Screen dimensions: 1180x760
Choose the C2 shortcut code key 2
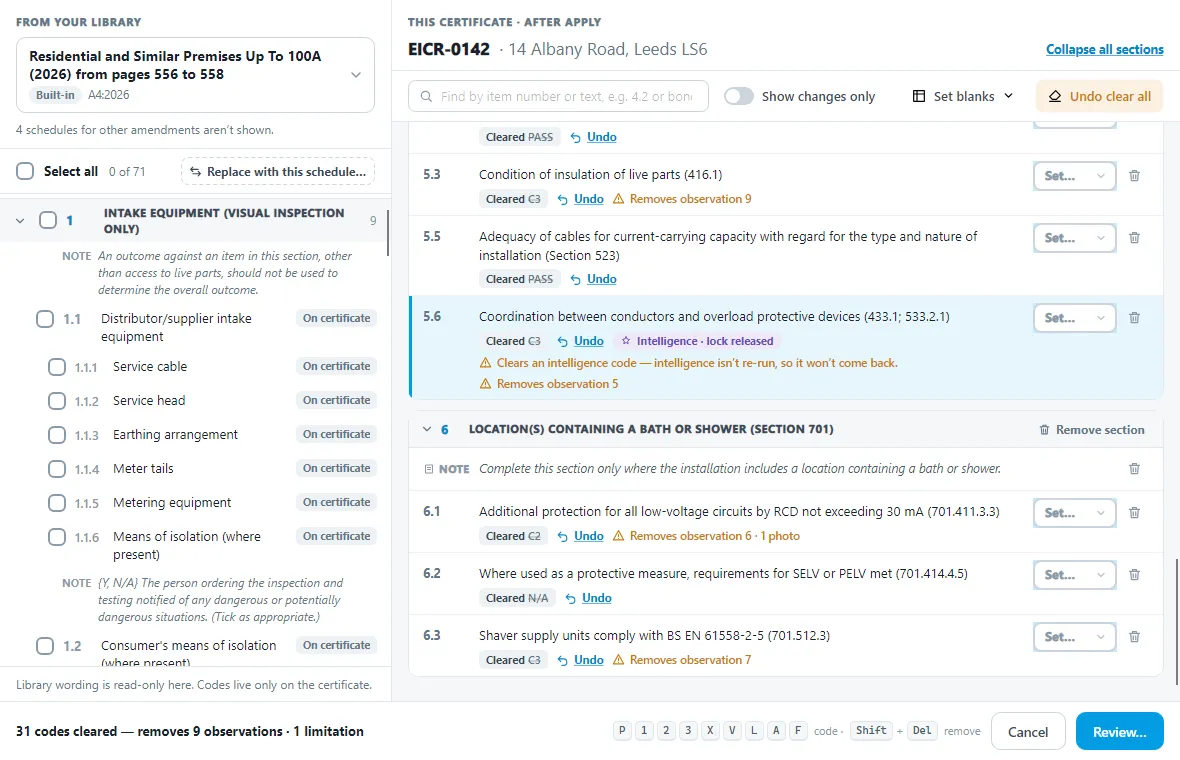[666, 730]
